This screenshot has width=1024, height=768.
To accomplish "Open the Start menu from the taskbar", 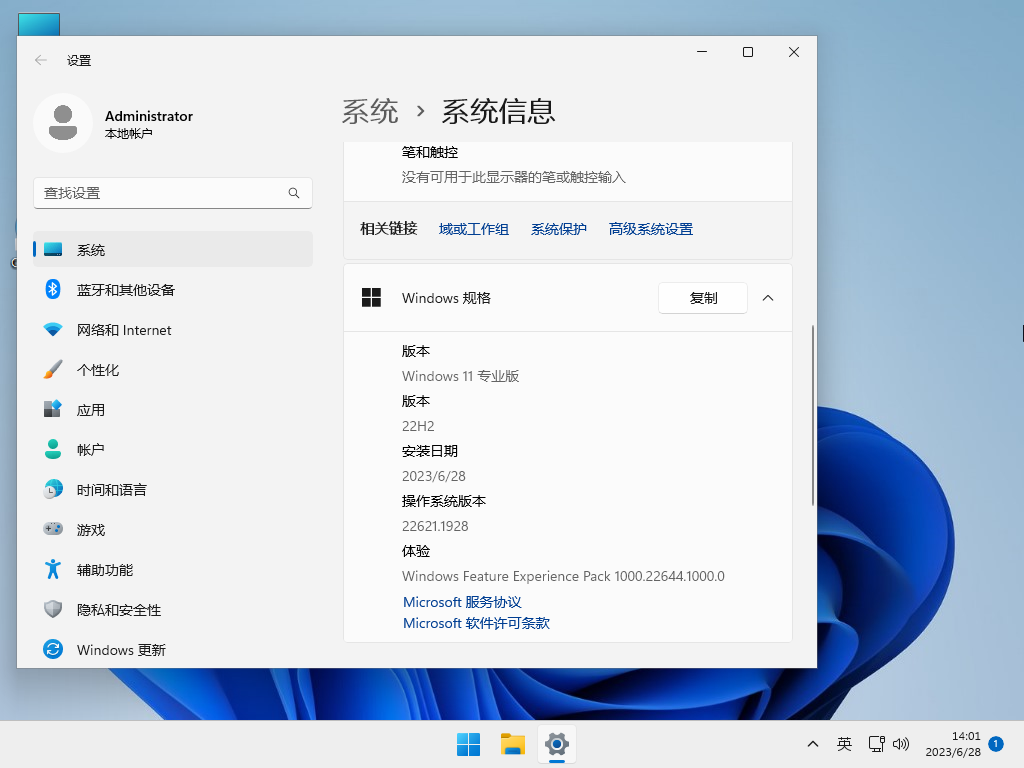I will tap(468, 744).
